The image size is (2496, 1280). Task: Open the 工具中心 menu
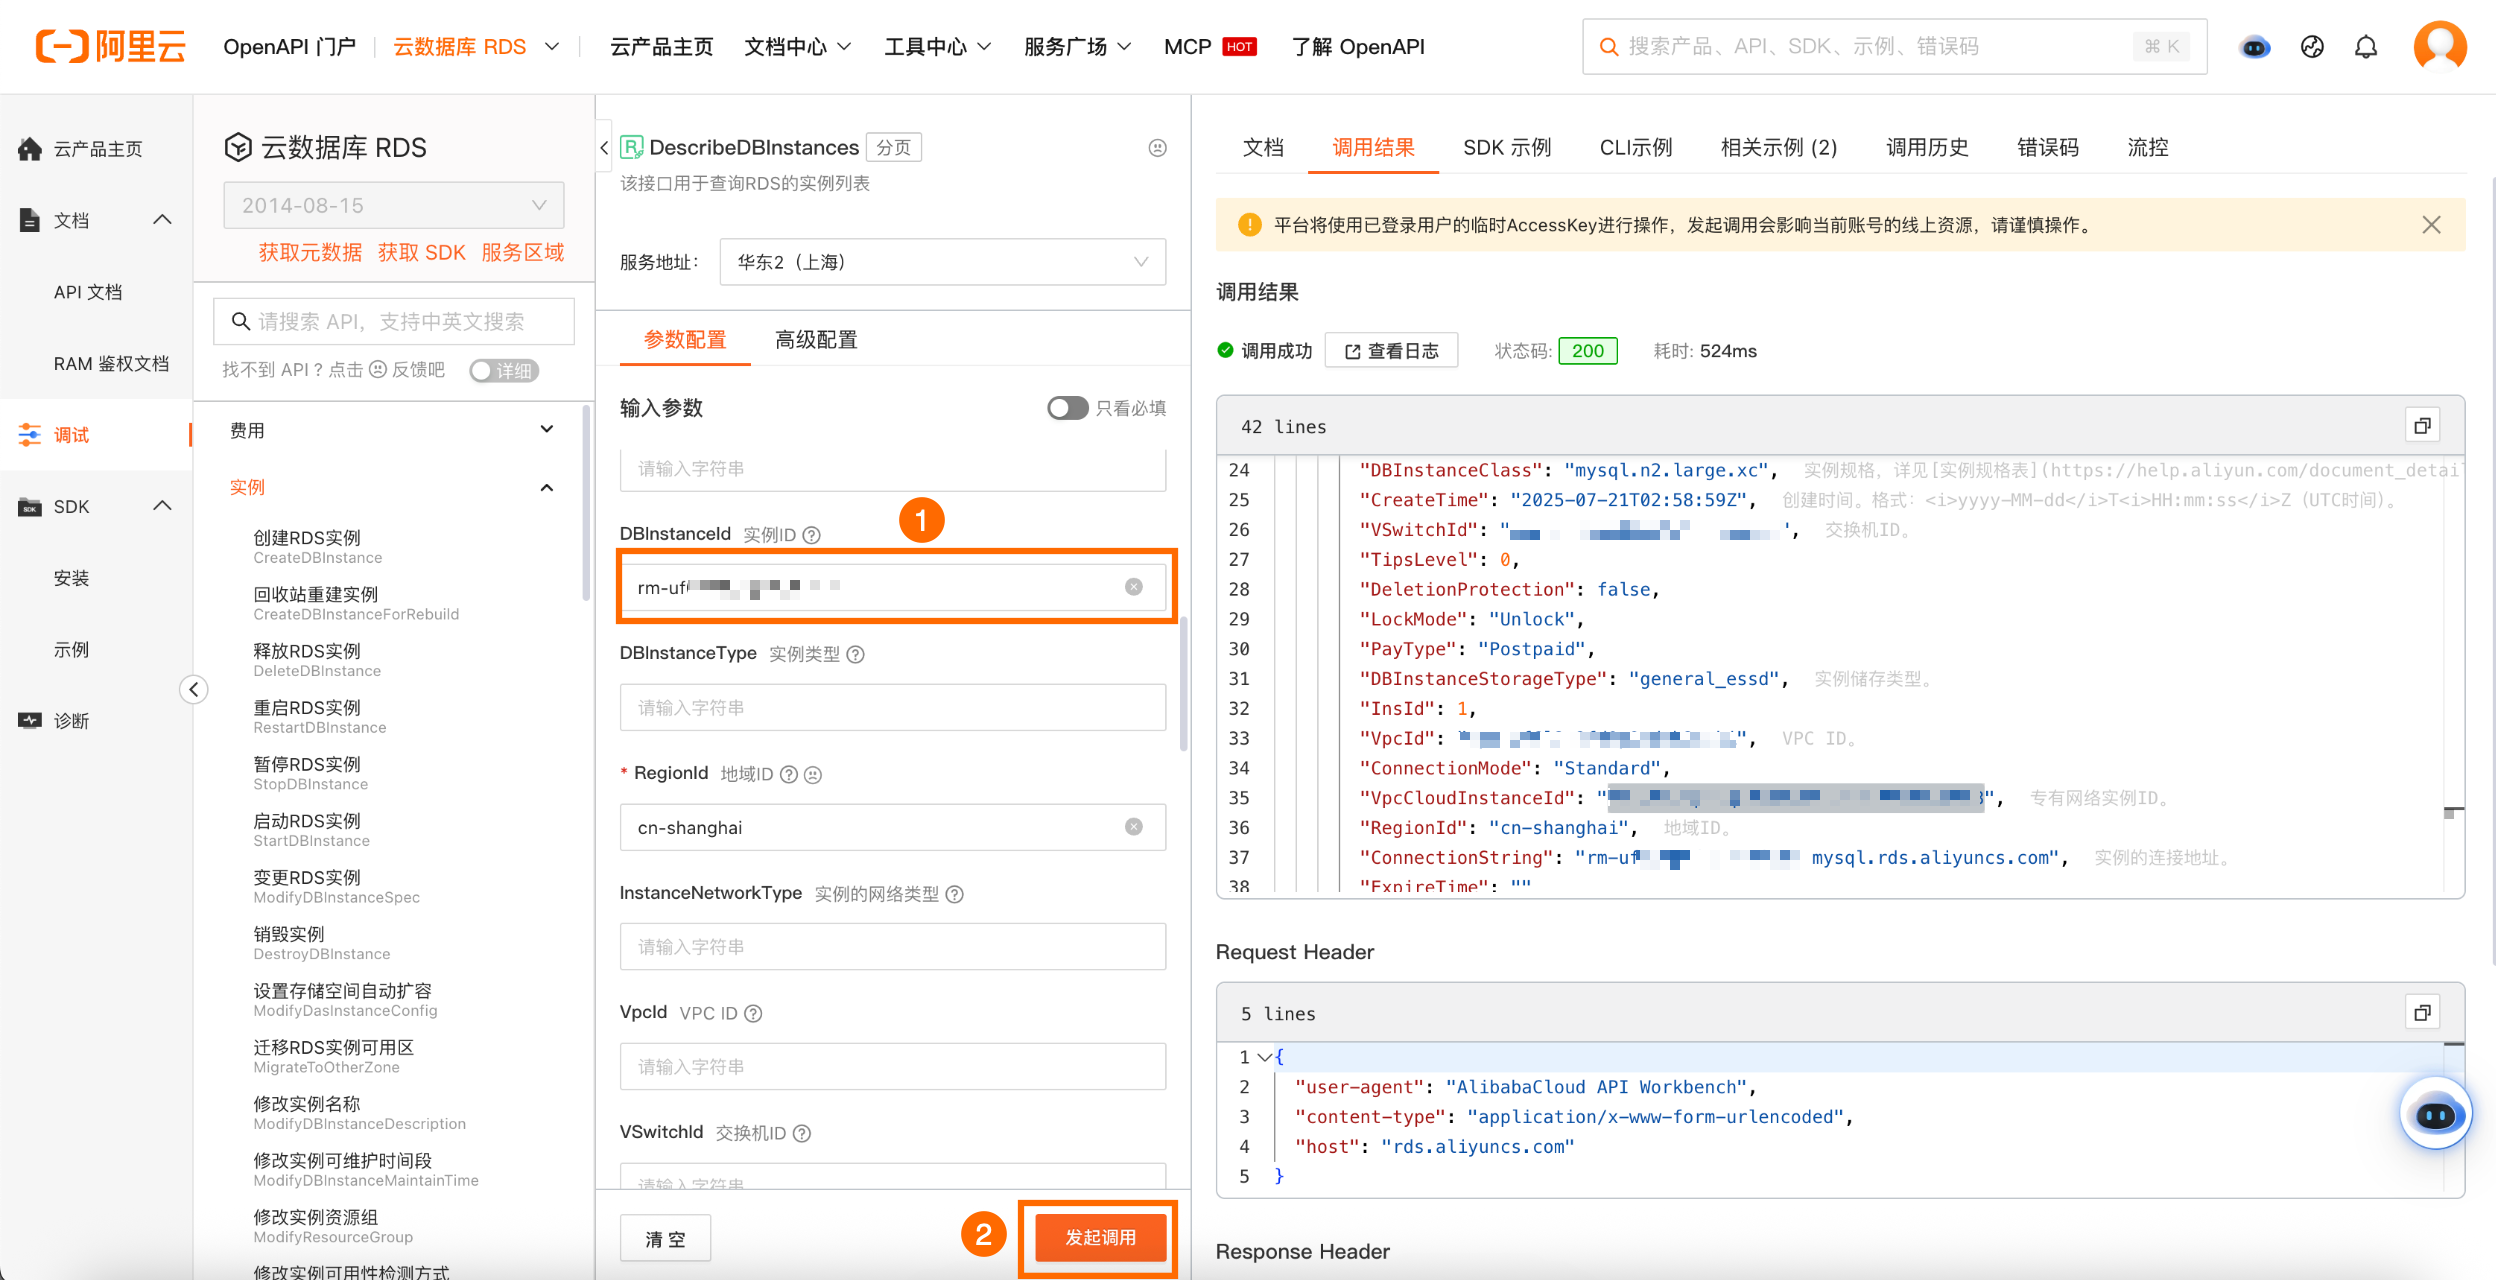tap(937, 47)
